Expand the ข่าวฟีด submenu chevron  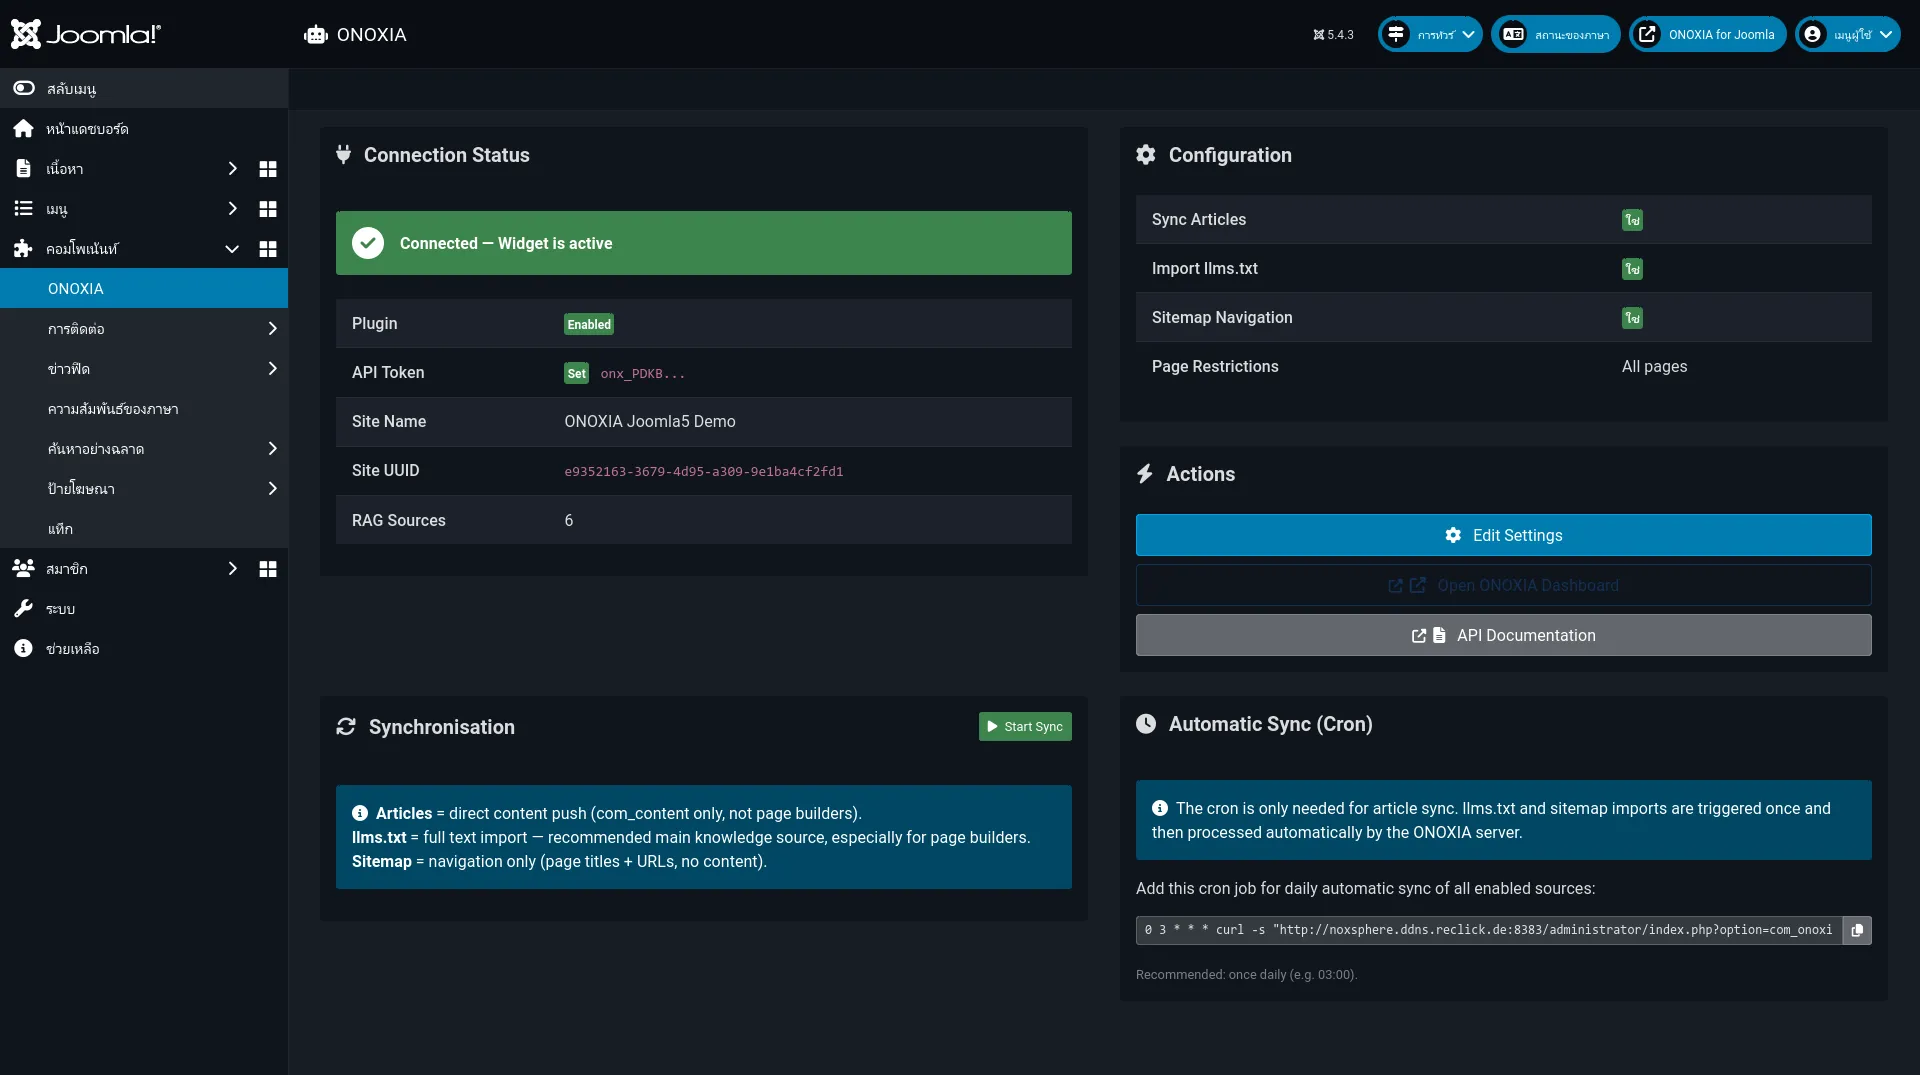(x=272, y=369)
